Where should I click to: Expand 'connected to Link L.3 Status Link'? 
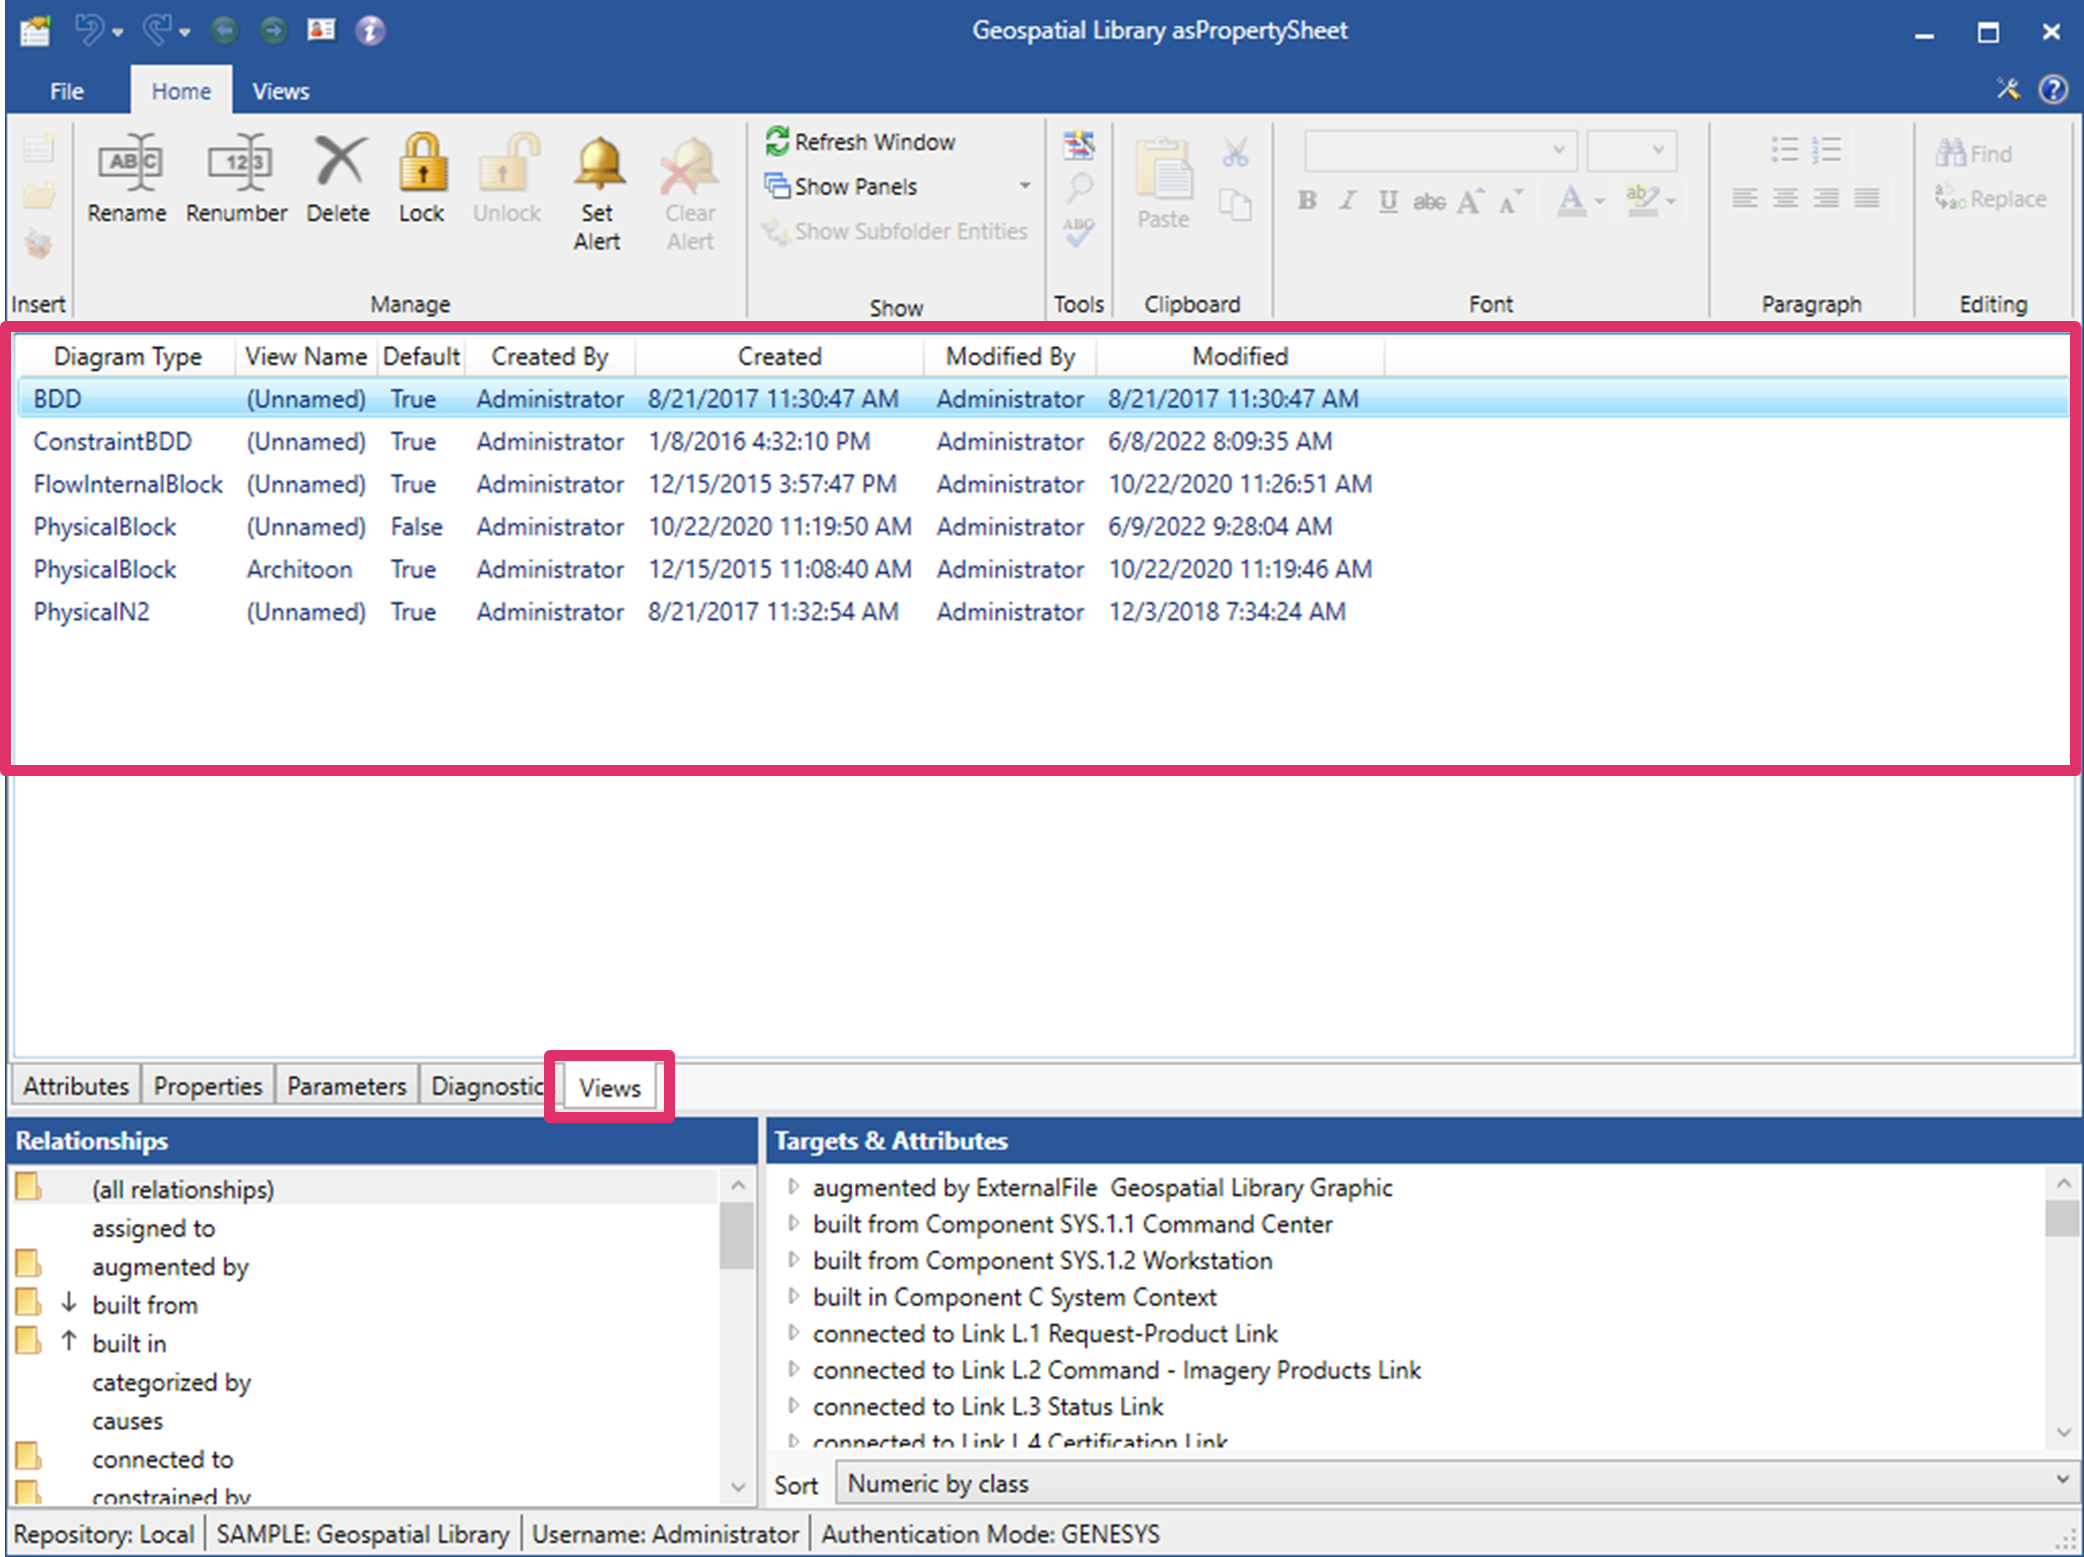click(794, 1406)
